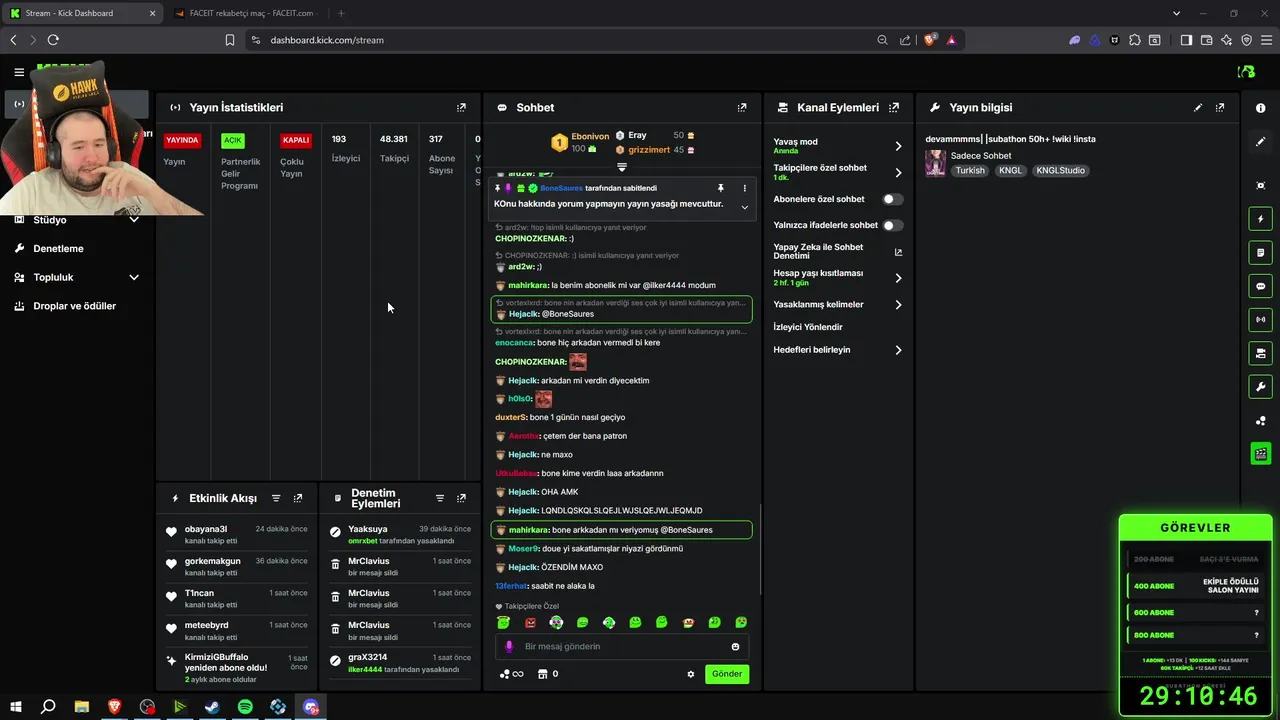
Task: Expand the chat leaderboard arrow
Action: (x=621, y=167)
